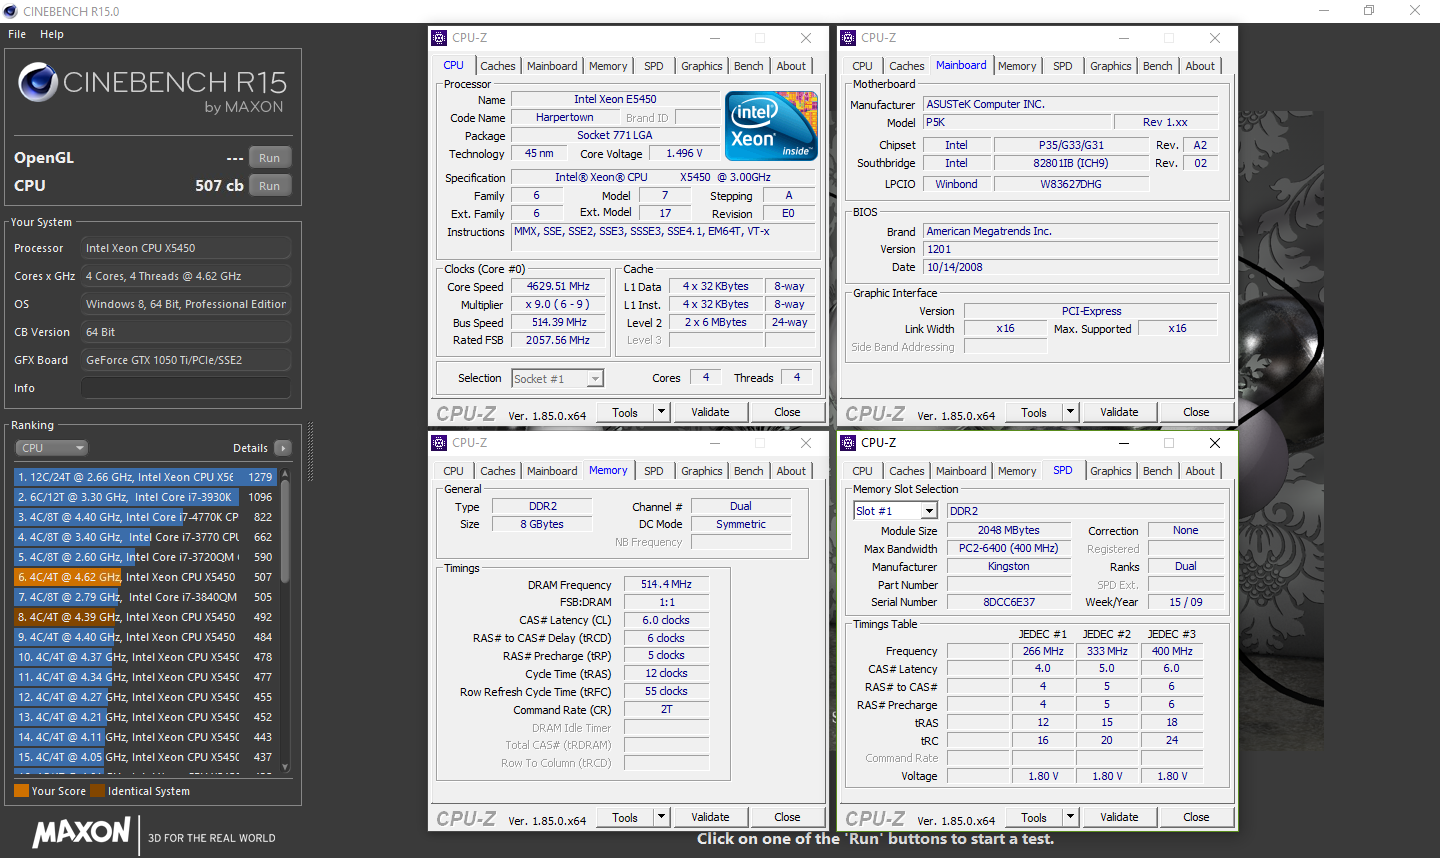Click Validate in CPU window

(710, 412)
